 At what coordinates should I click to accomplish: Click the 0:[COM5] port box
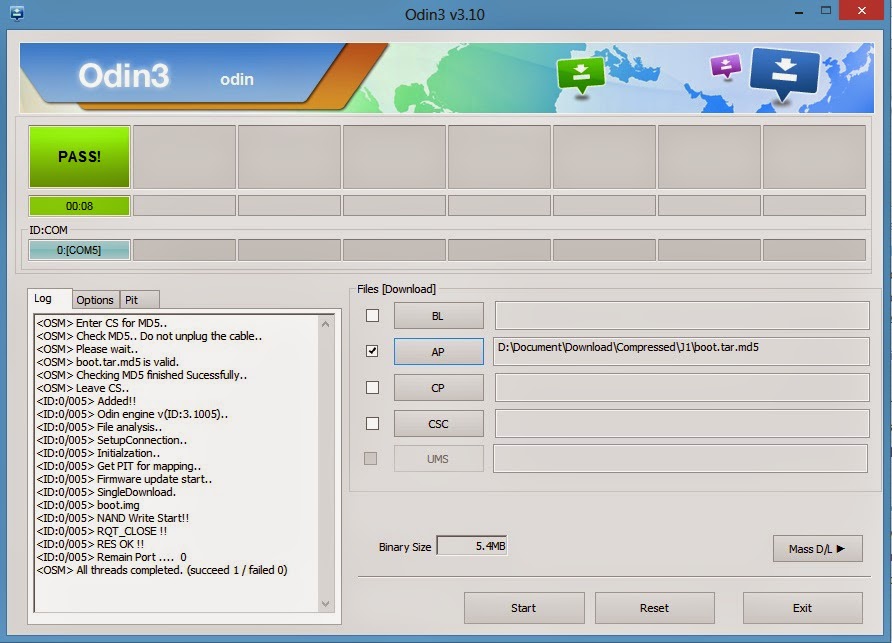pyautogui.click(x=80, y=250)
